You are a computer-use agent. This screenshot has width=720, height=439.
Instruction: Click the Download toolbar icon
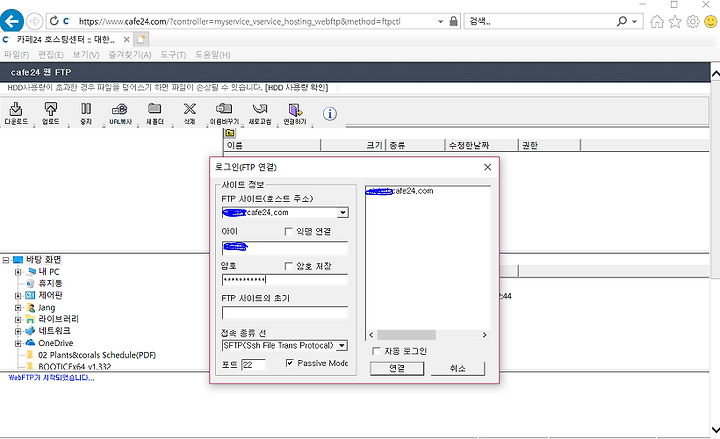(16, 113)
